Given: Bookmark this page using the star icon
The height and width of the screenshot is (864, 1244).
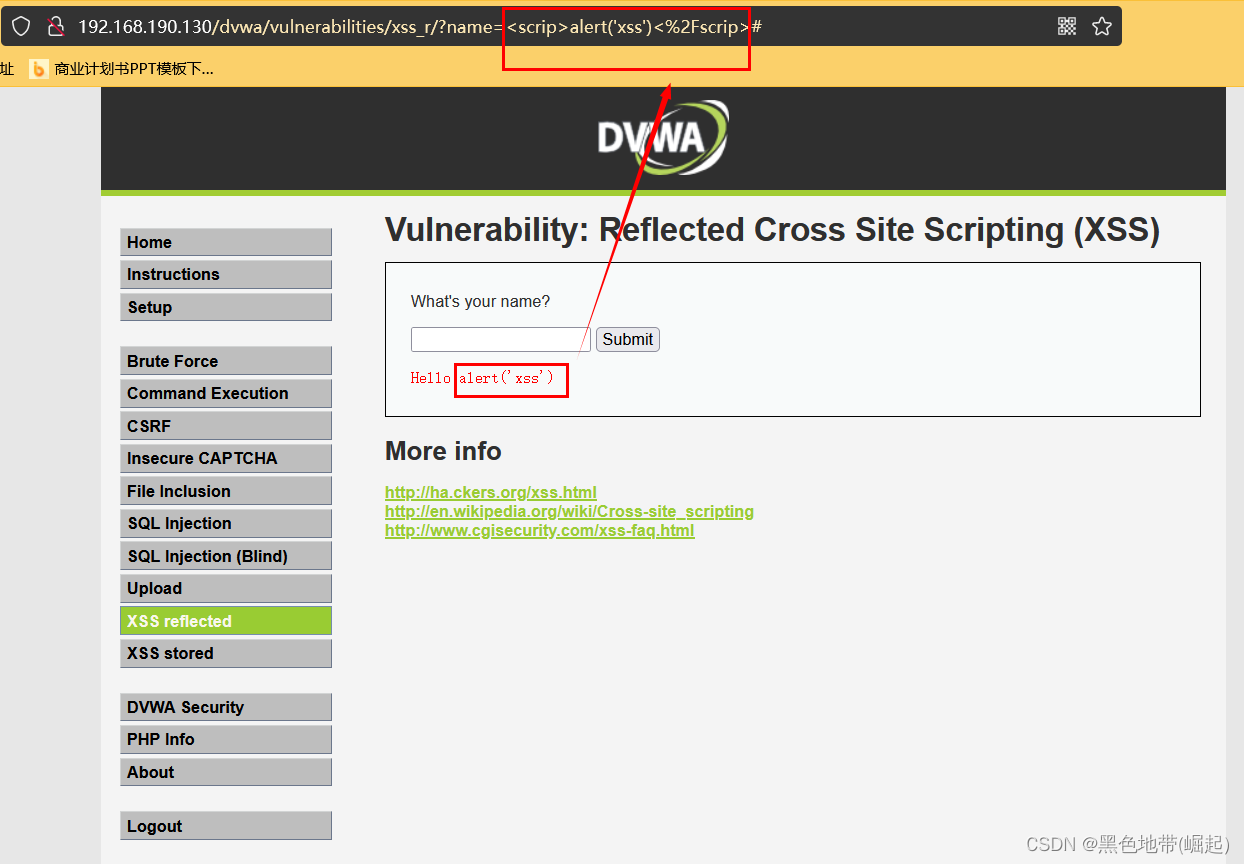Looking at the screenshot, I should (1102, 25).
